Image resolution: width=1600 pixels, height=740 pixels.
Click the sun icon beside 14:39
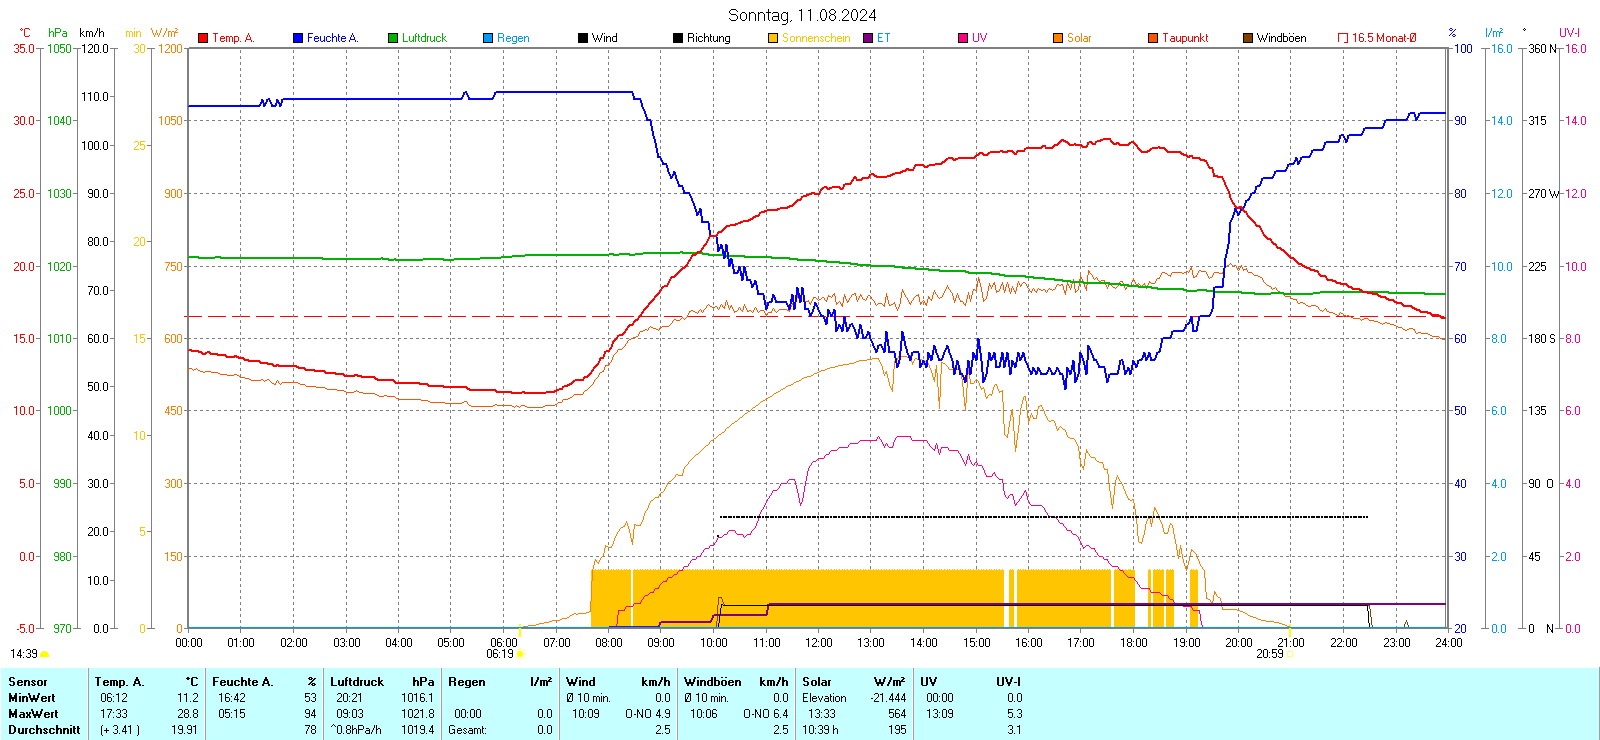pos(44,654)
